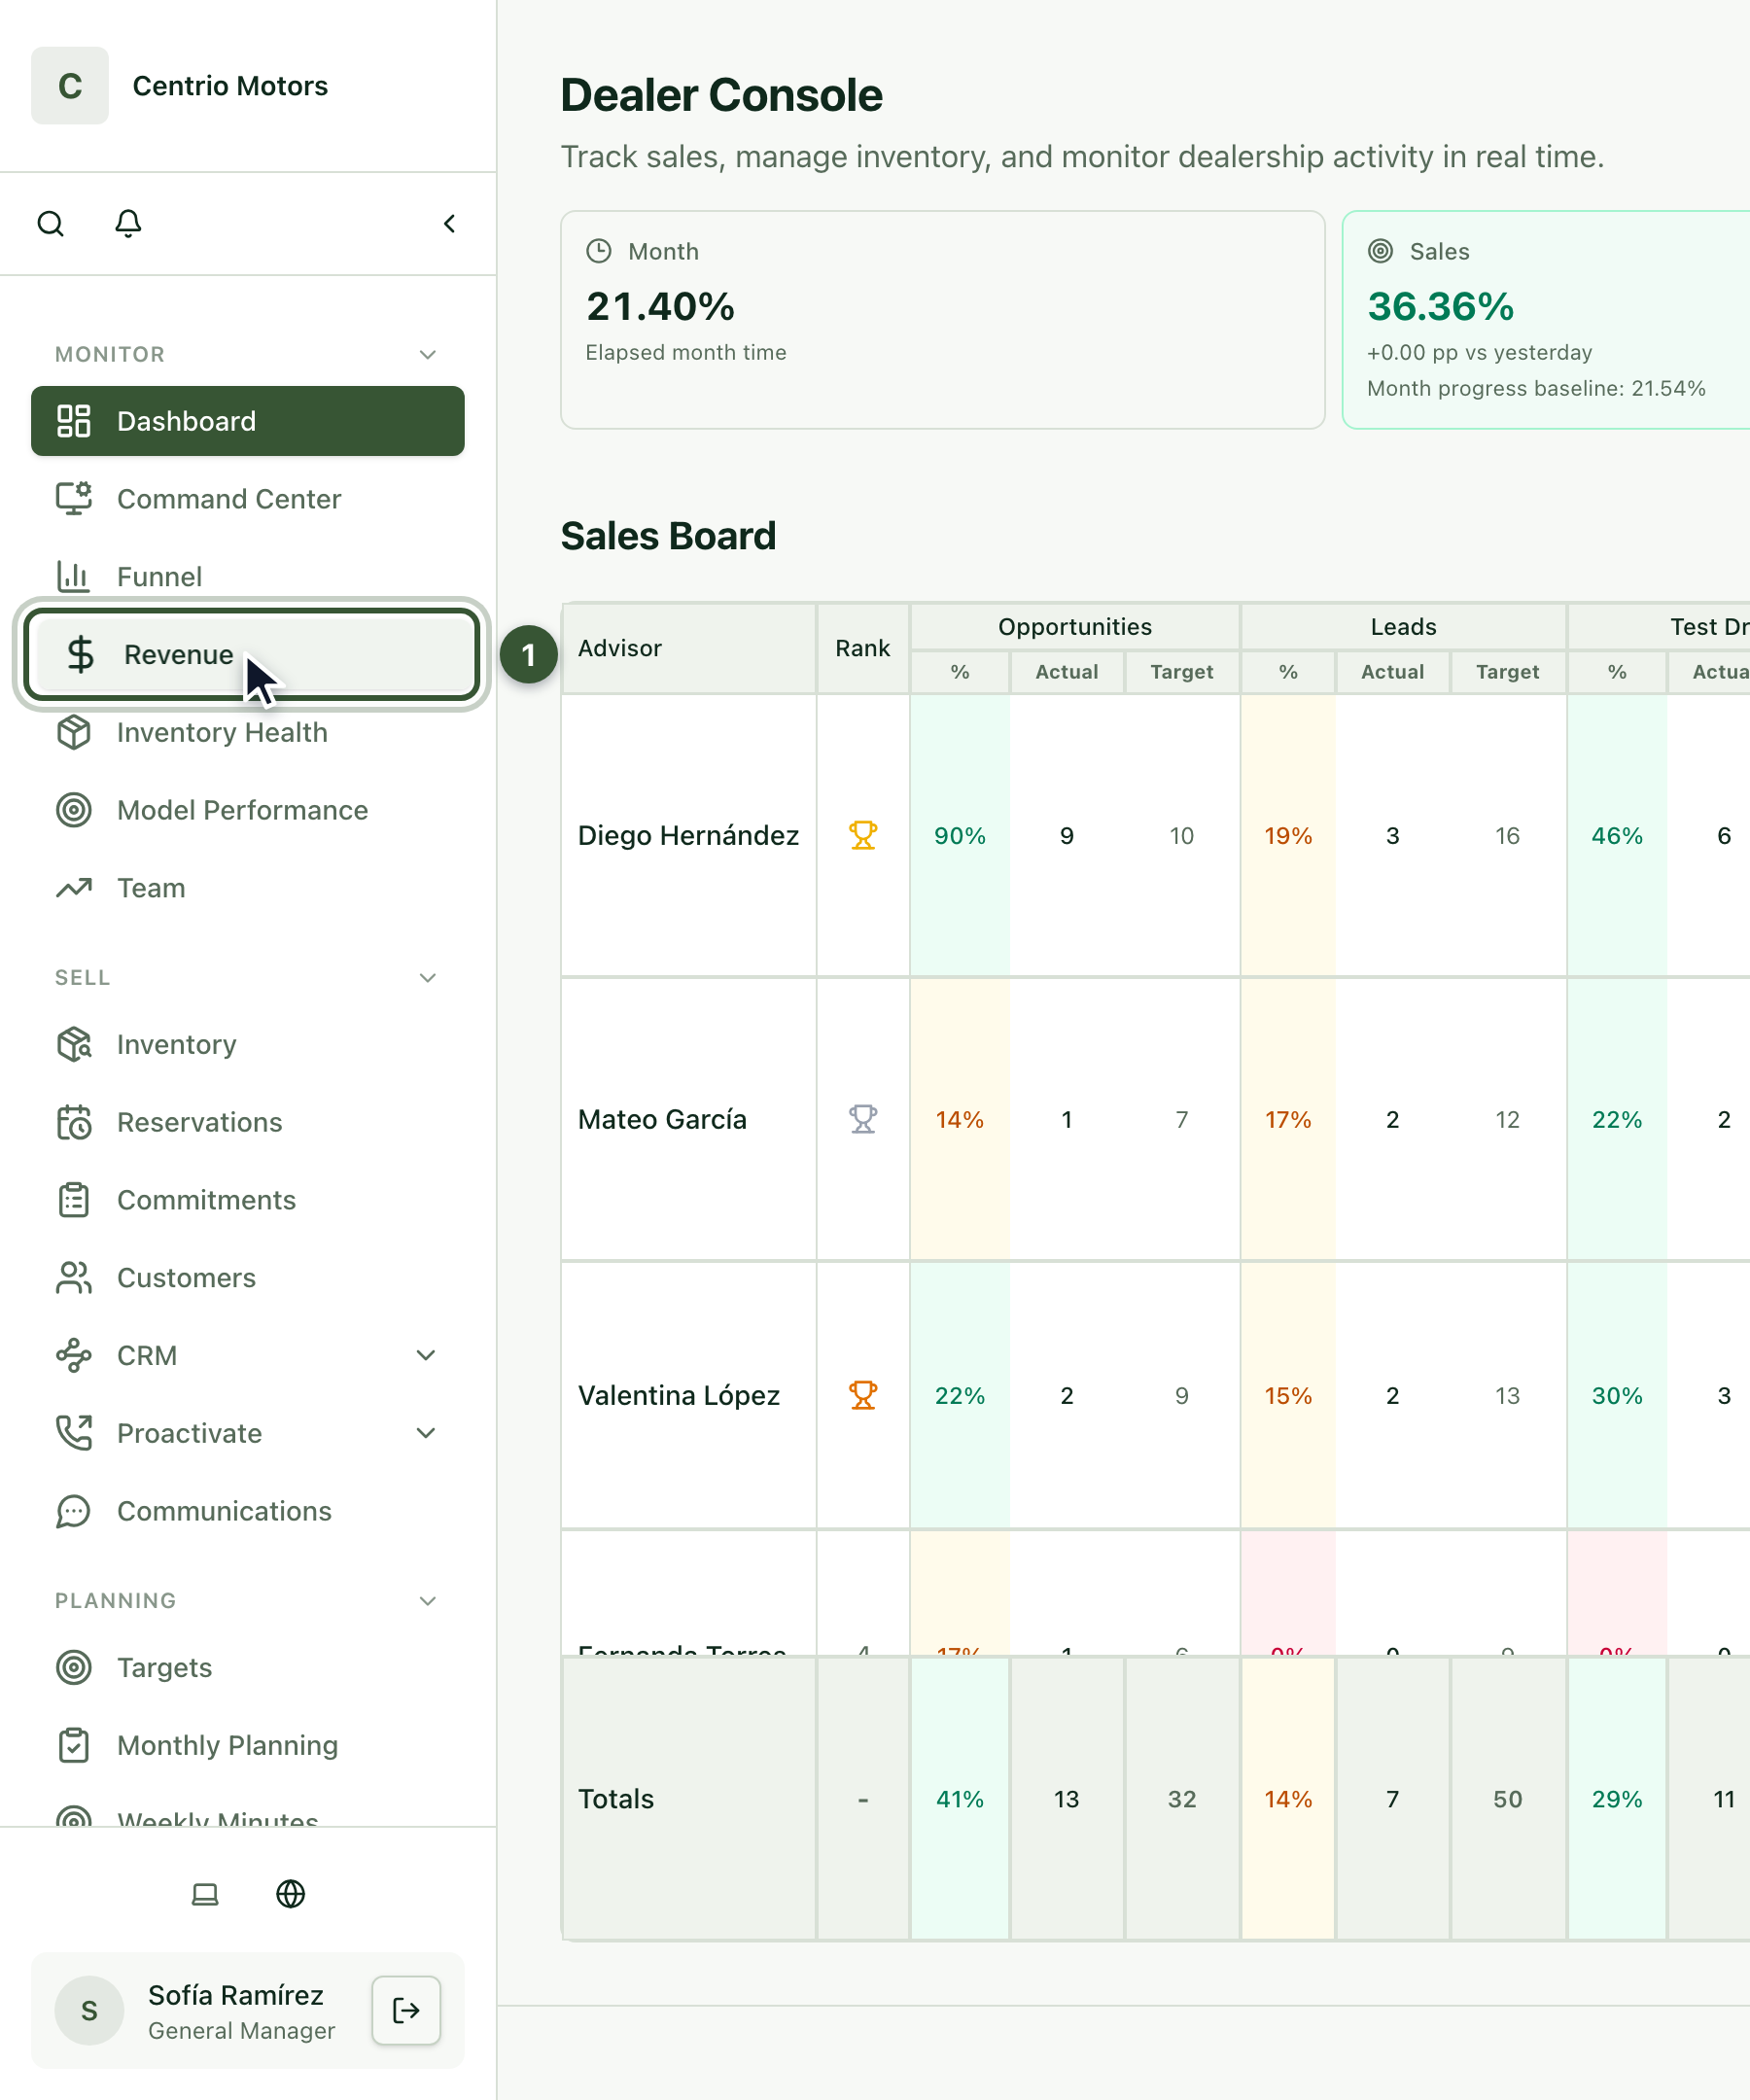Expand the Proactivate submenu
The width and height of the screenshot is (1750, 2100).
[426, 1433]
